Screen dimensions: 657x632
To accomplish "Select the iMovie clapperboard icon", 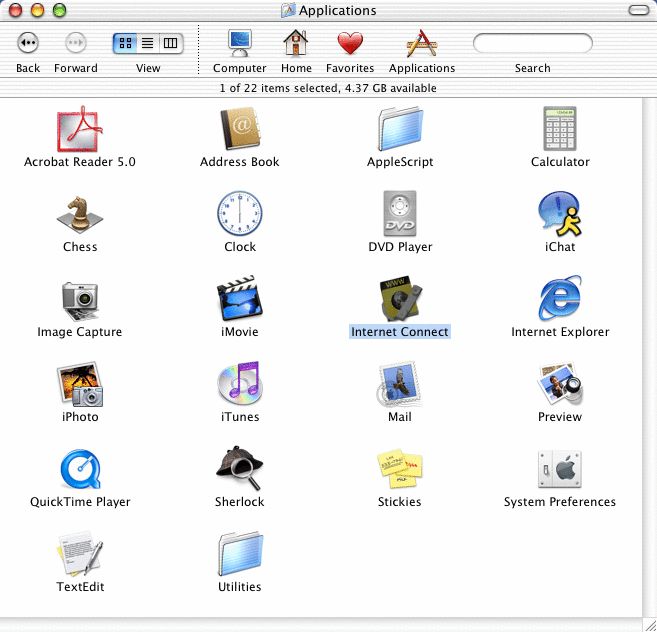I will 240,299.
